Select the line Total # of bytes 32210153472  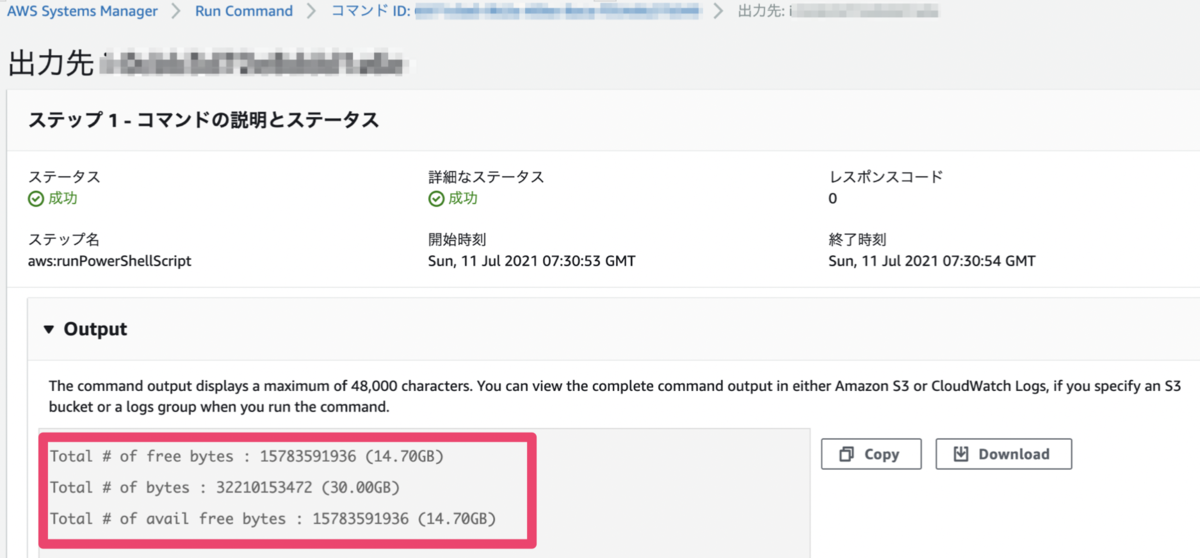(x=226, y=488)
